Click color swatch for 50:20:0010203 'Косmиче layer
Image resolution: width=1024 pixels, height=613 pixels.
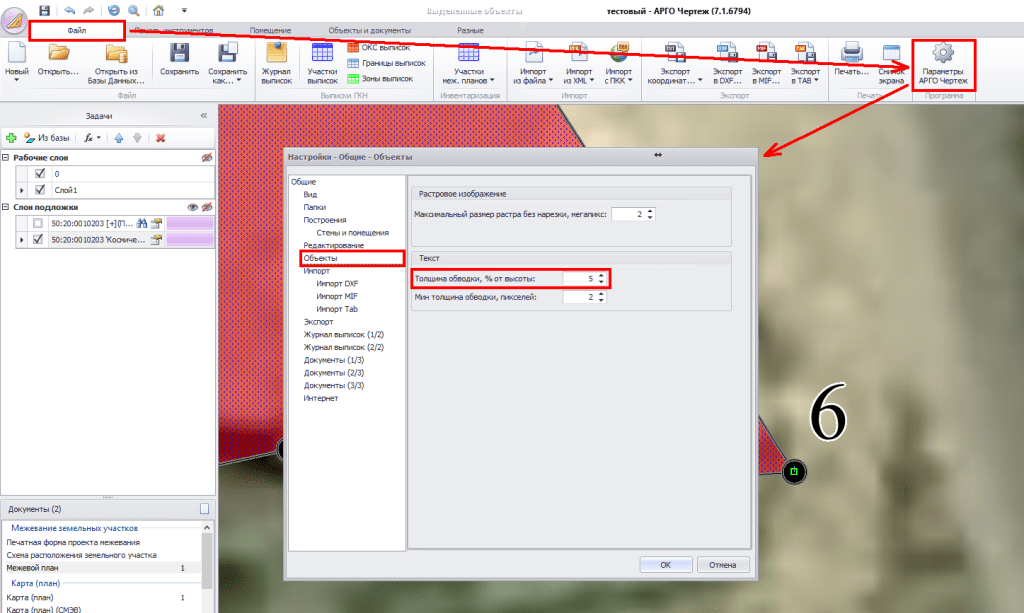[190, 240]
